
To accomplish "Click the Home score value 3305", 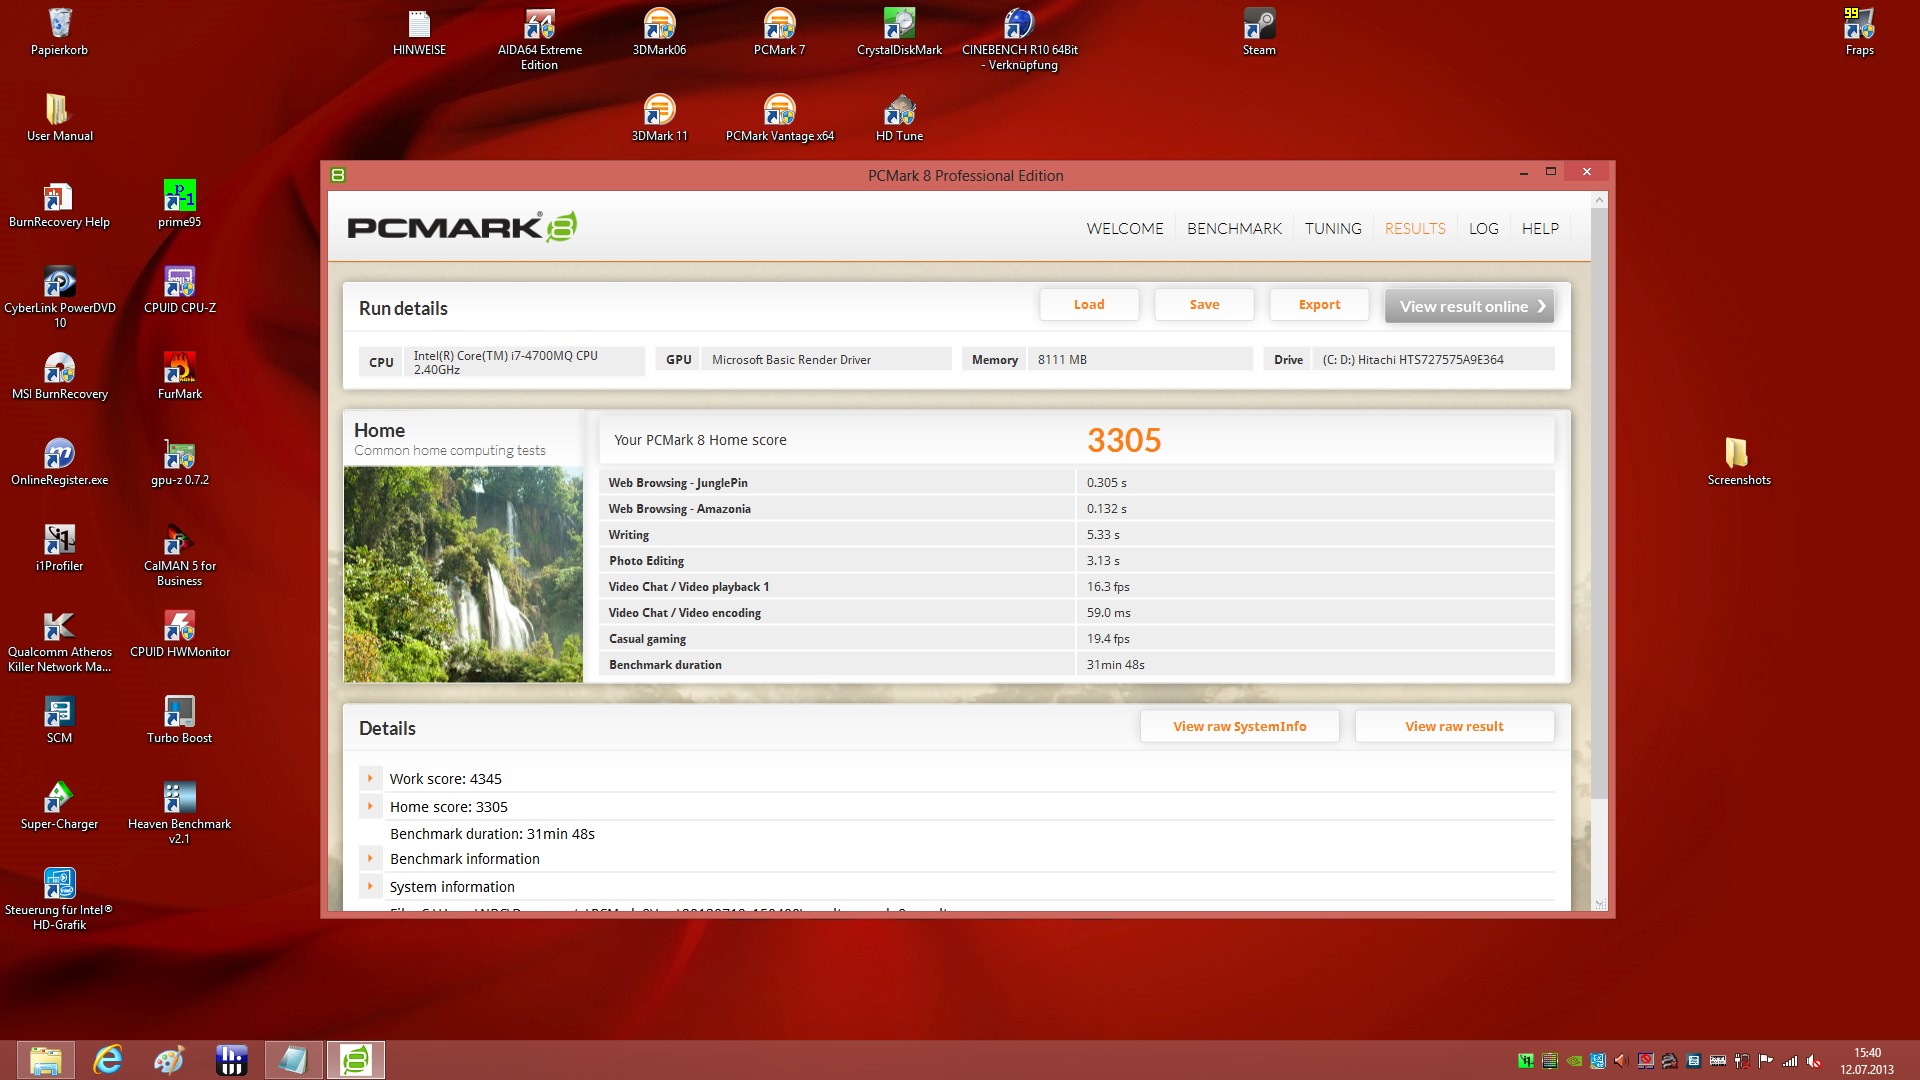I will tap(1124, 441).
